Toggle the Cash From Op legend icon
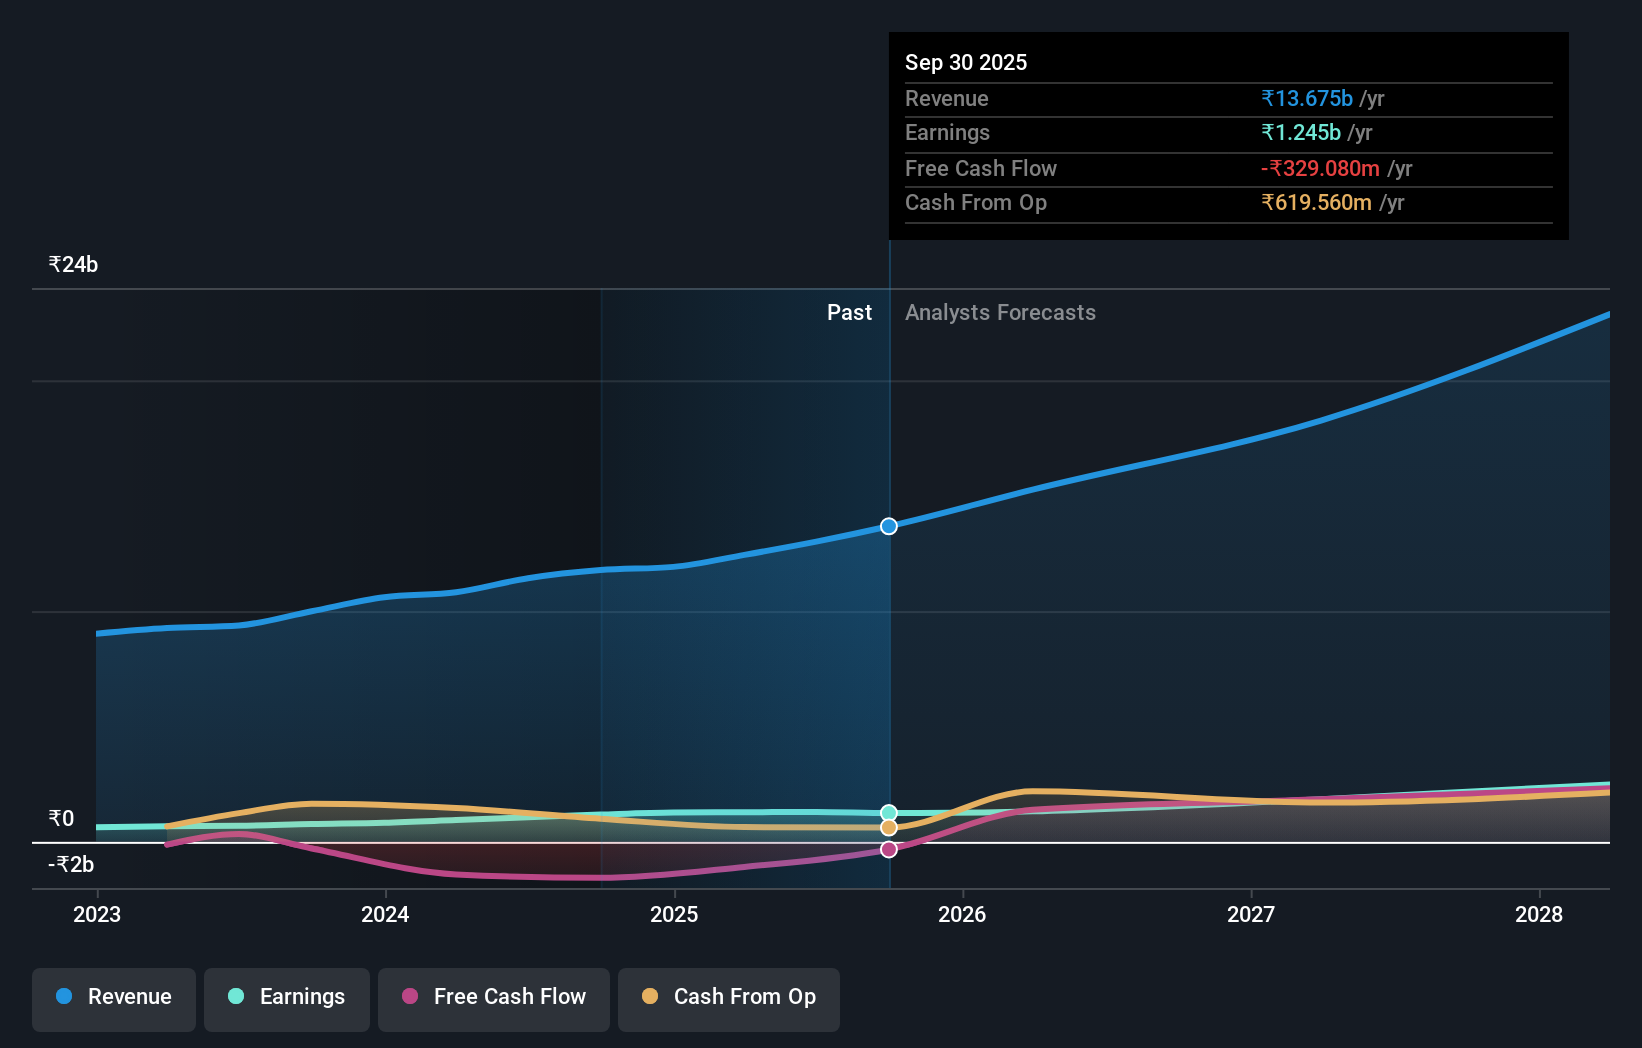Viewport: 1642px width, 1048px height. (x=650, y=996)
